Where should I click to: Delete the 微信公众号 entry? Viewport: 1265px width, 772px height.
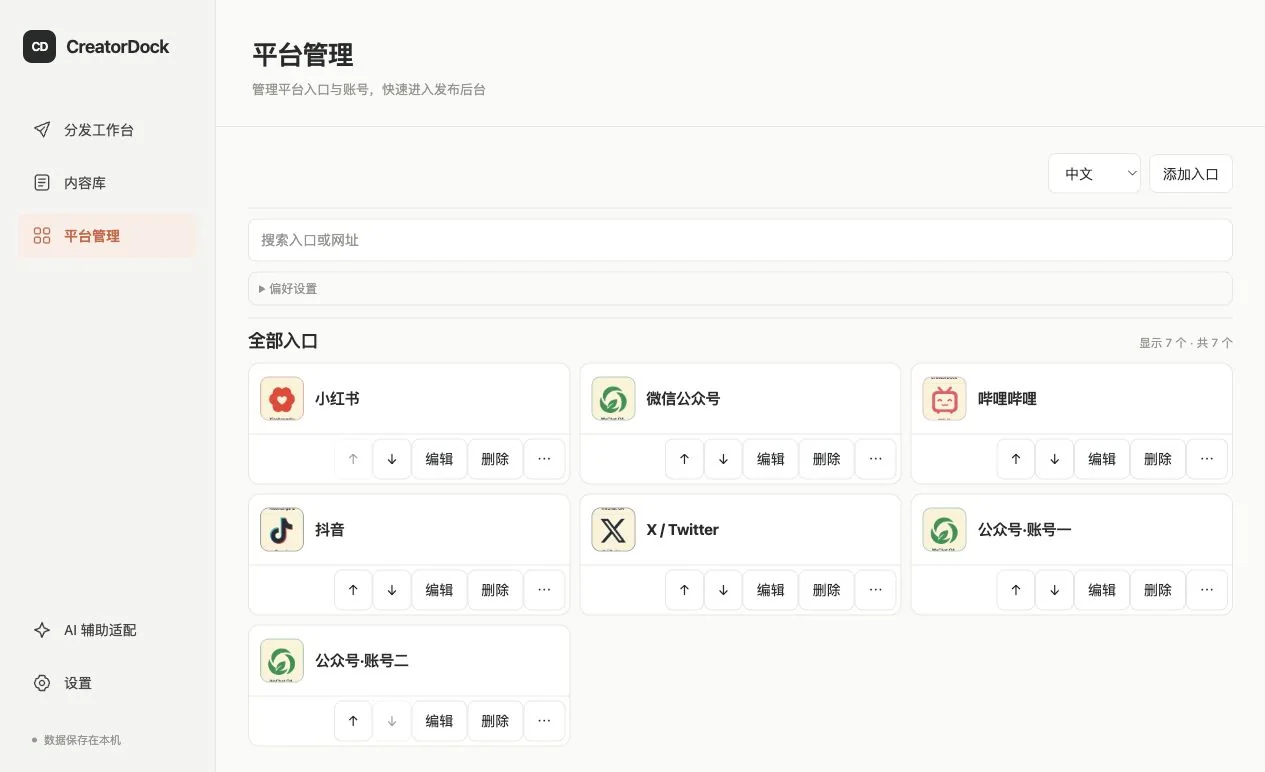(826, 459)
